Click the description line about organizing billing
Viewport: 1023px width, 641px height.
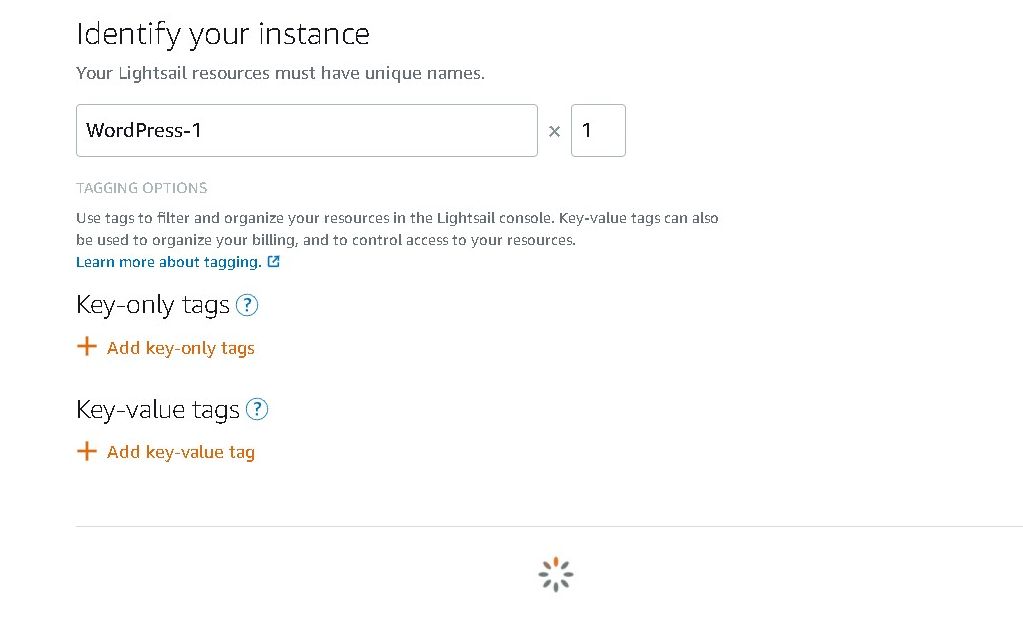(x=326, y=240)
